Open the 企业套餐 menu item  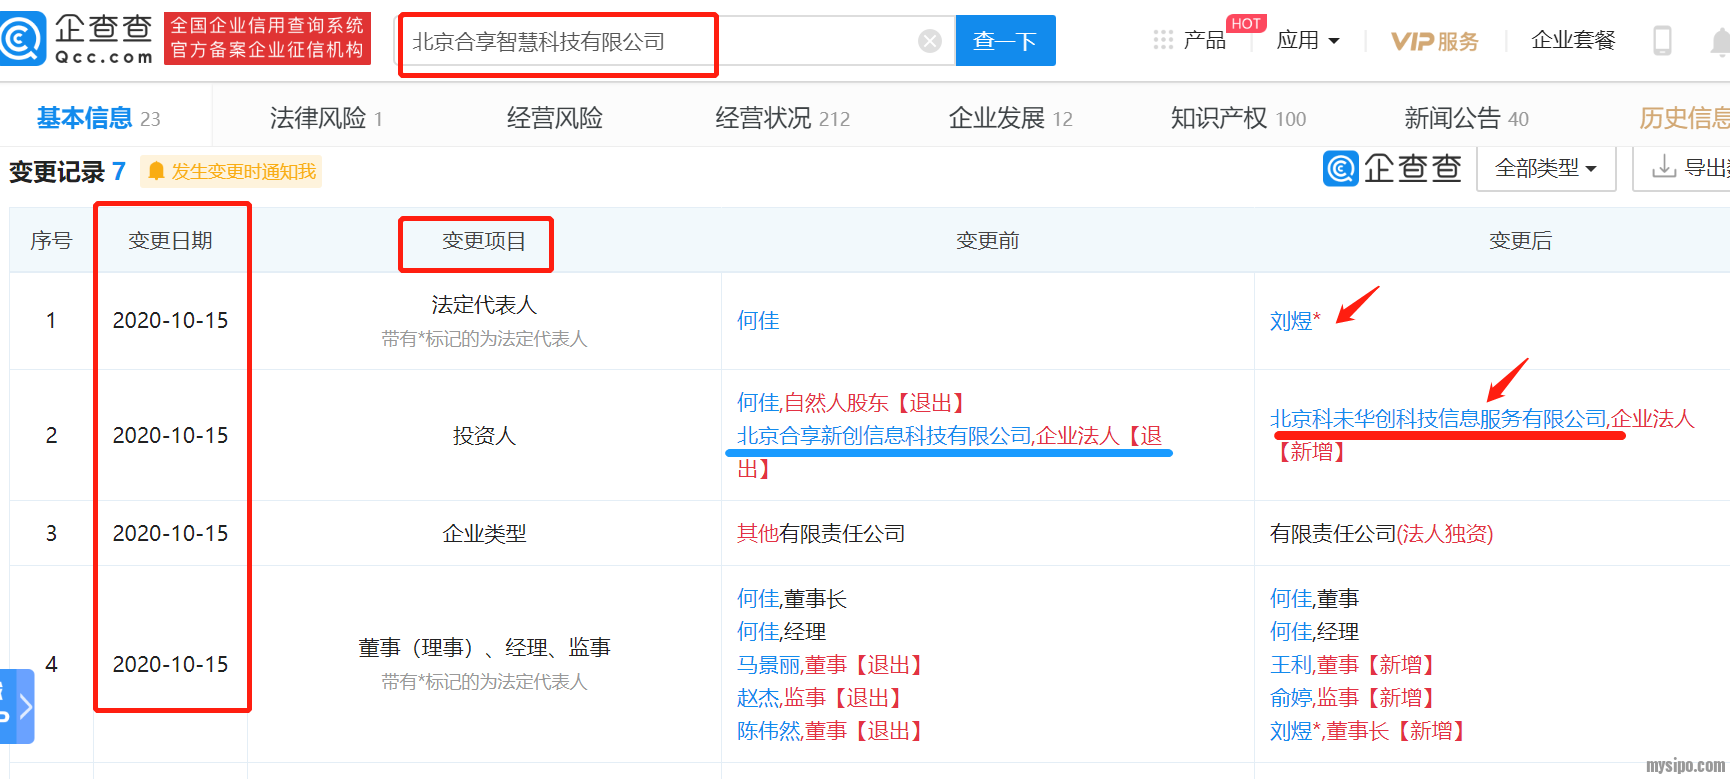click(1573, 40)
